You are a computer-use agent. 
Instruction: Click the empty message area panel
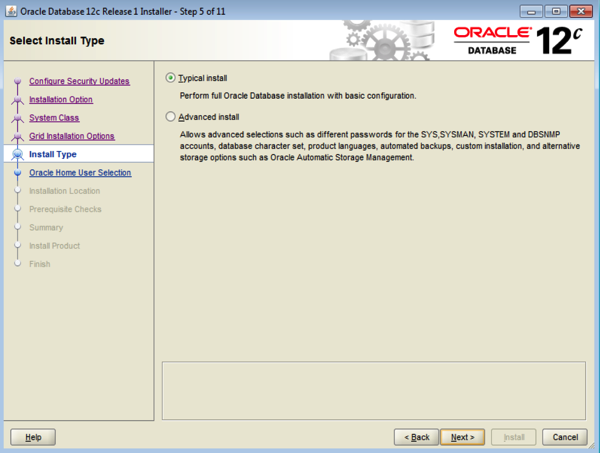374,390
